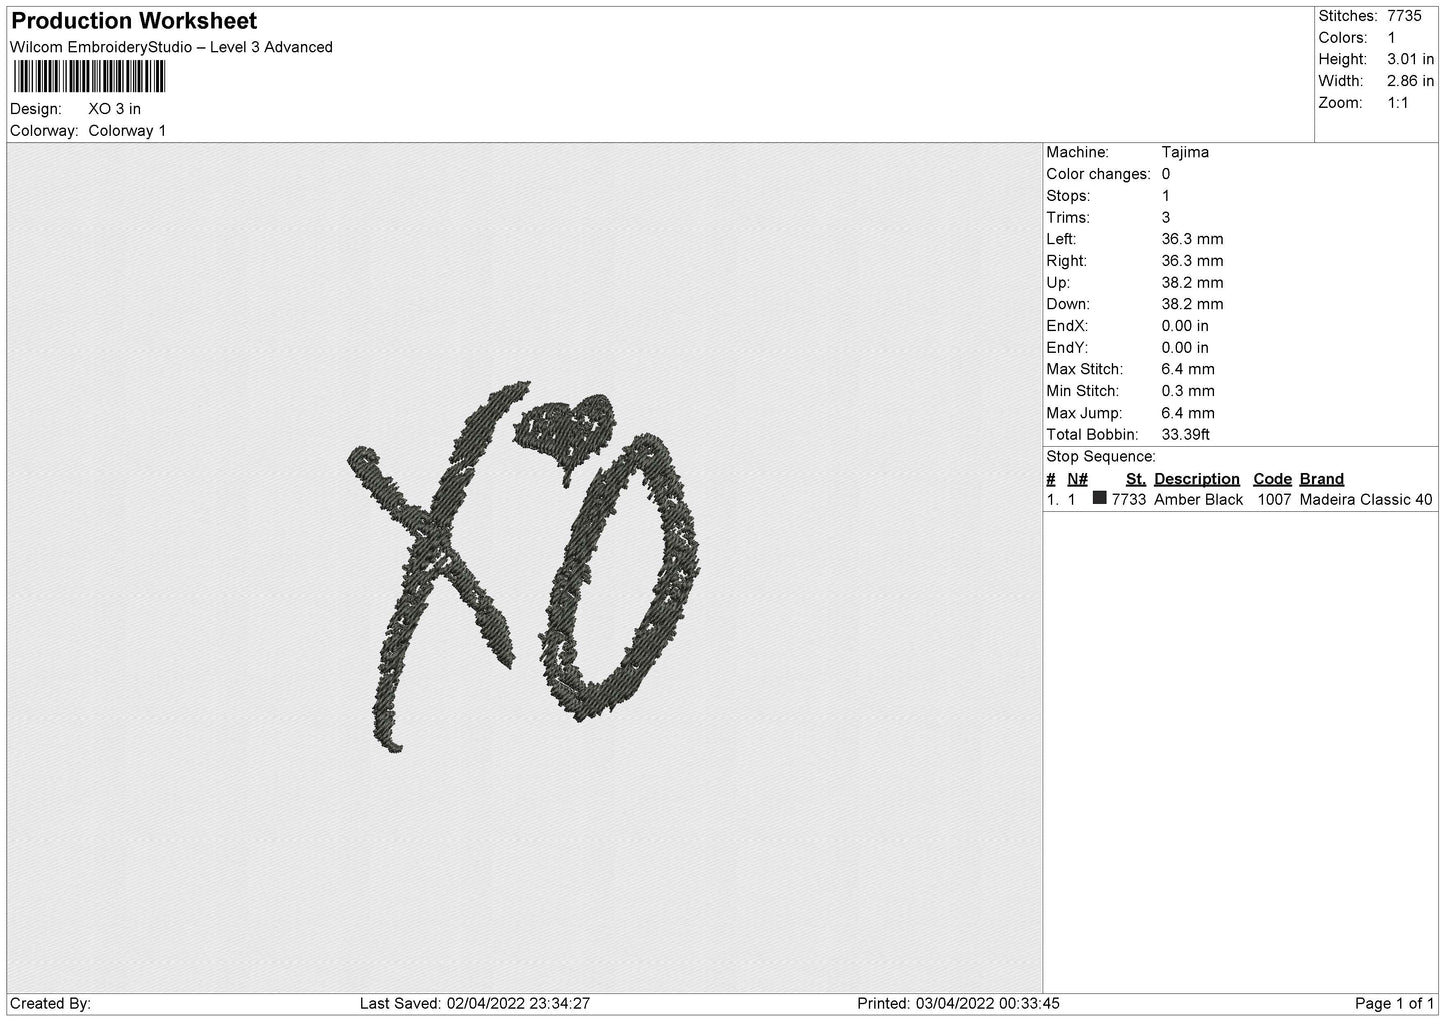Click the Machine value Tajima

tap(1185, 152)
